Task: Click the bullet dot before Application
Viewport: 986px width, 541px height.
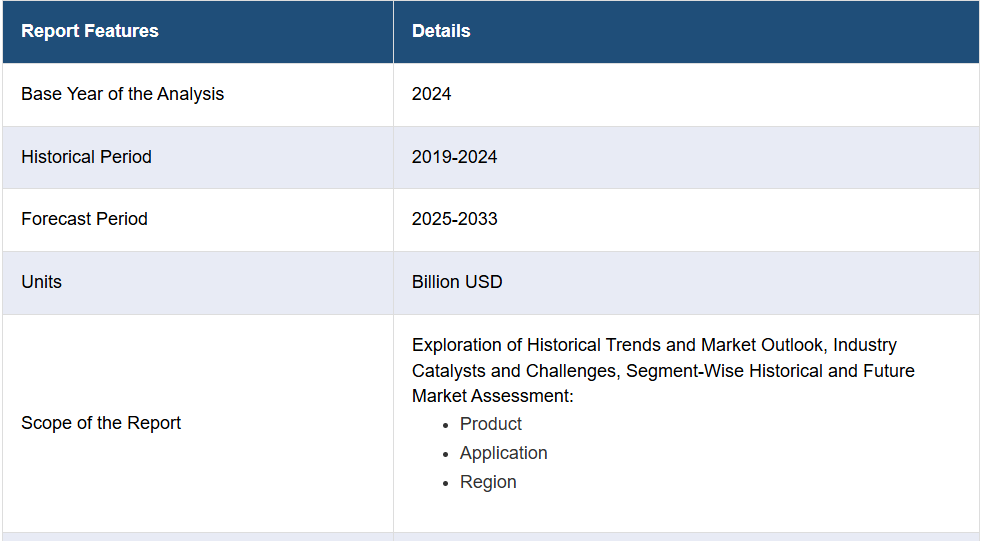Action: (446, 455)
